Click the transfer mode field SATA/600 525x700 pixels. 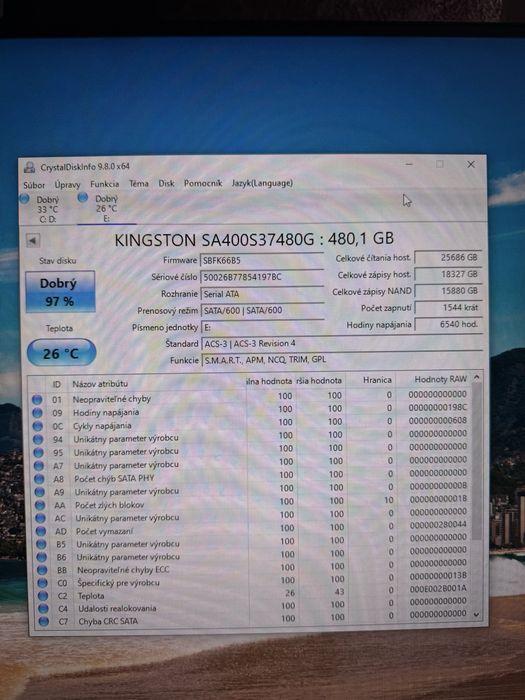pos(262,310)
